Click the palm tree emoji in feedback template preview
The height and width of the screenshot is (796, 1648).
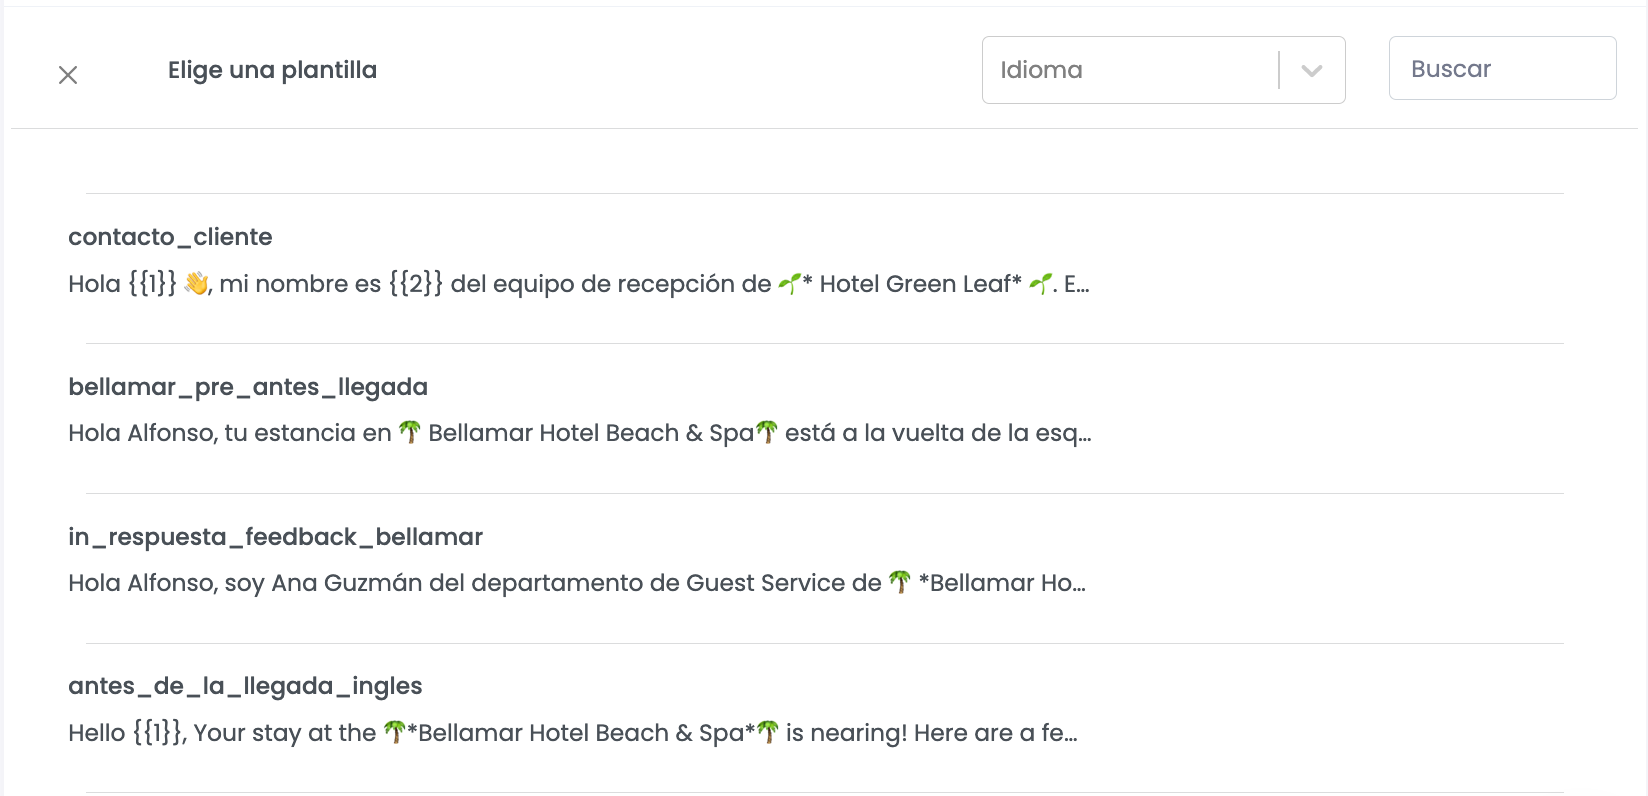[900, 582]
